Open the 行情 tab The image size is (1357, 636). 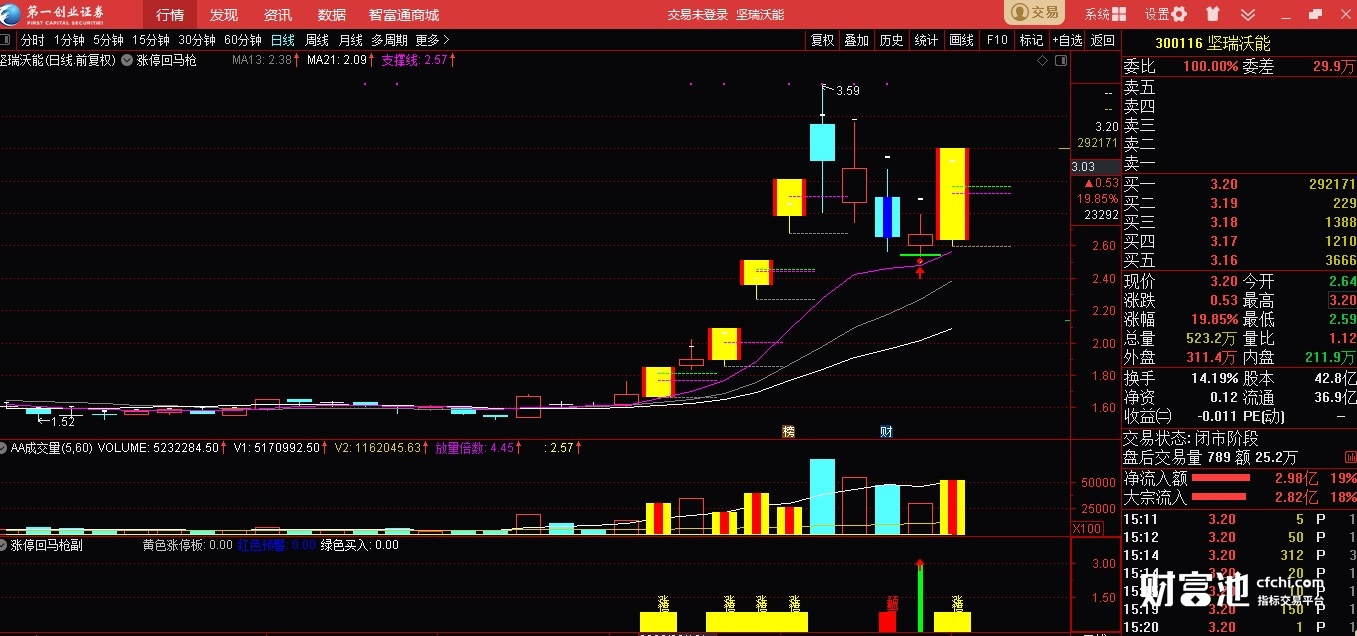point(170,14)
